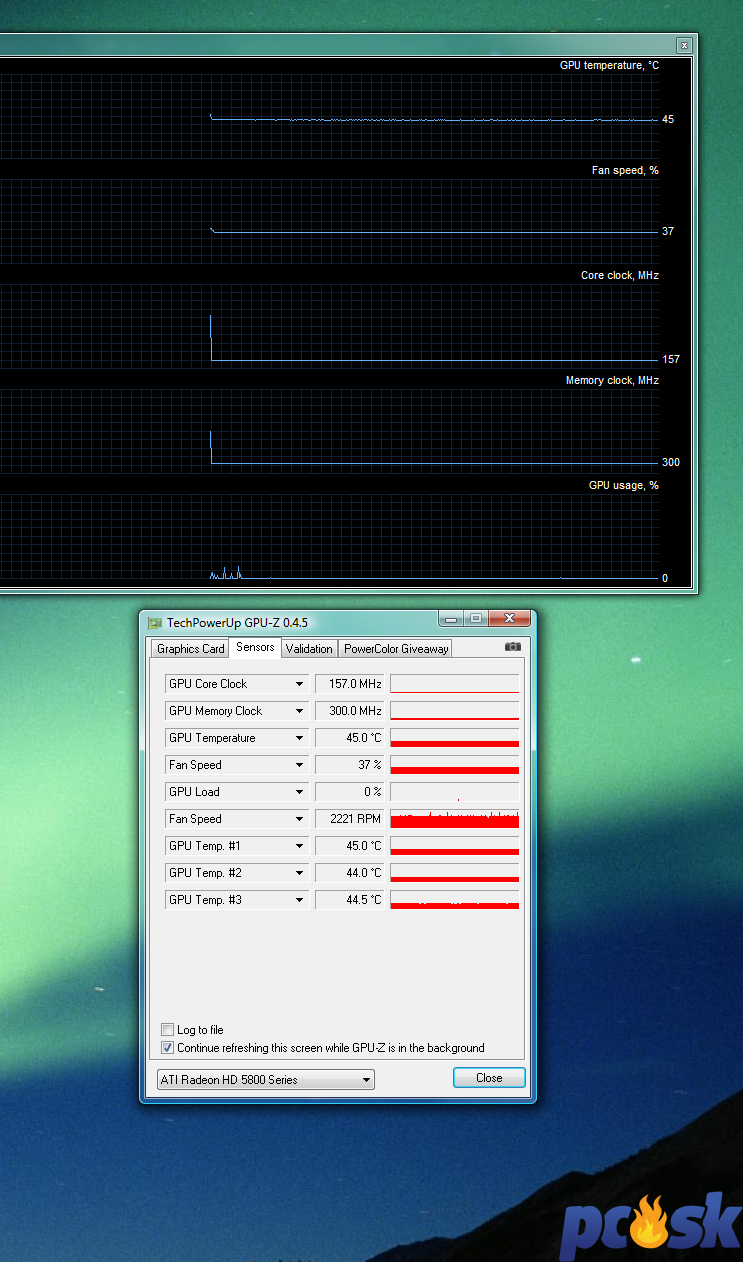The width and height of the screenshot is (743, 1262).
Task: Click the 157.0 MHz core clock value
Action: (350, 684)
